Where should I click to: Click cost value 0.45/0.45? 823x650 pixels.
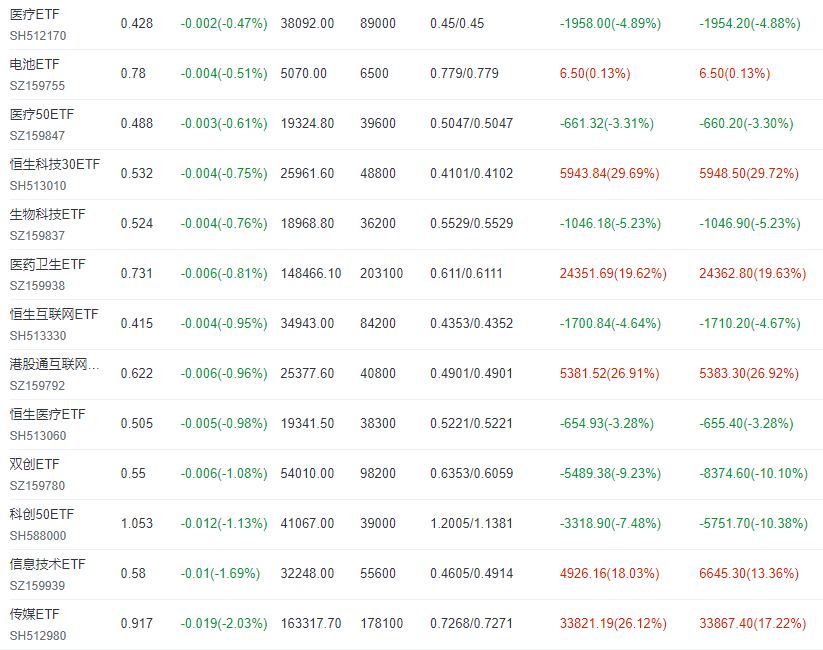pos(457,24)
